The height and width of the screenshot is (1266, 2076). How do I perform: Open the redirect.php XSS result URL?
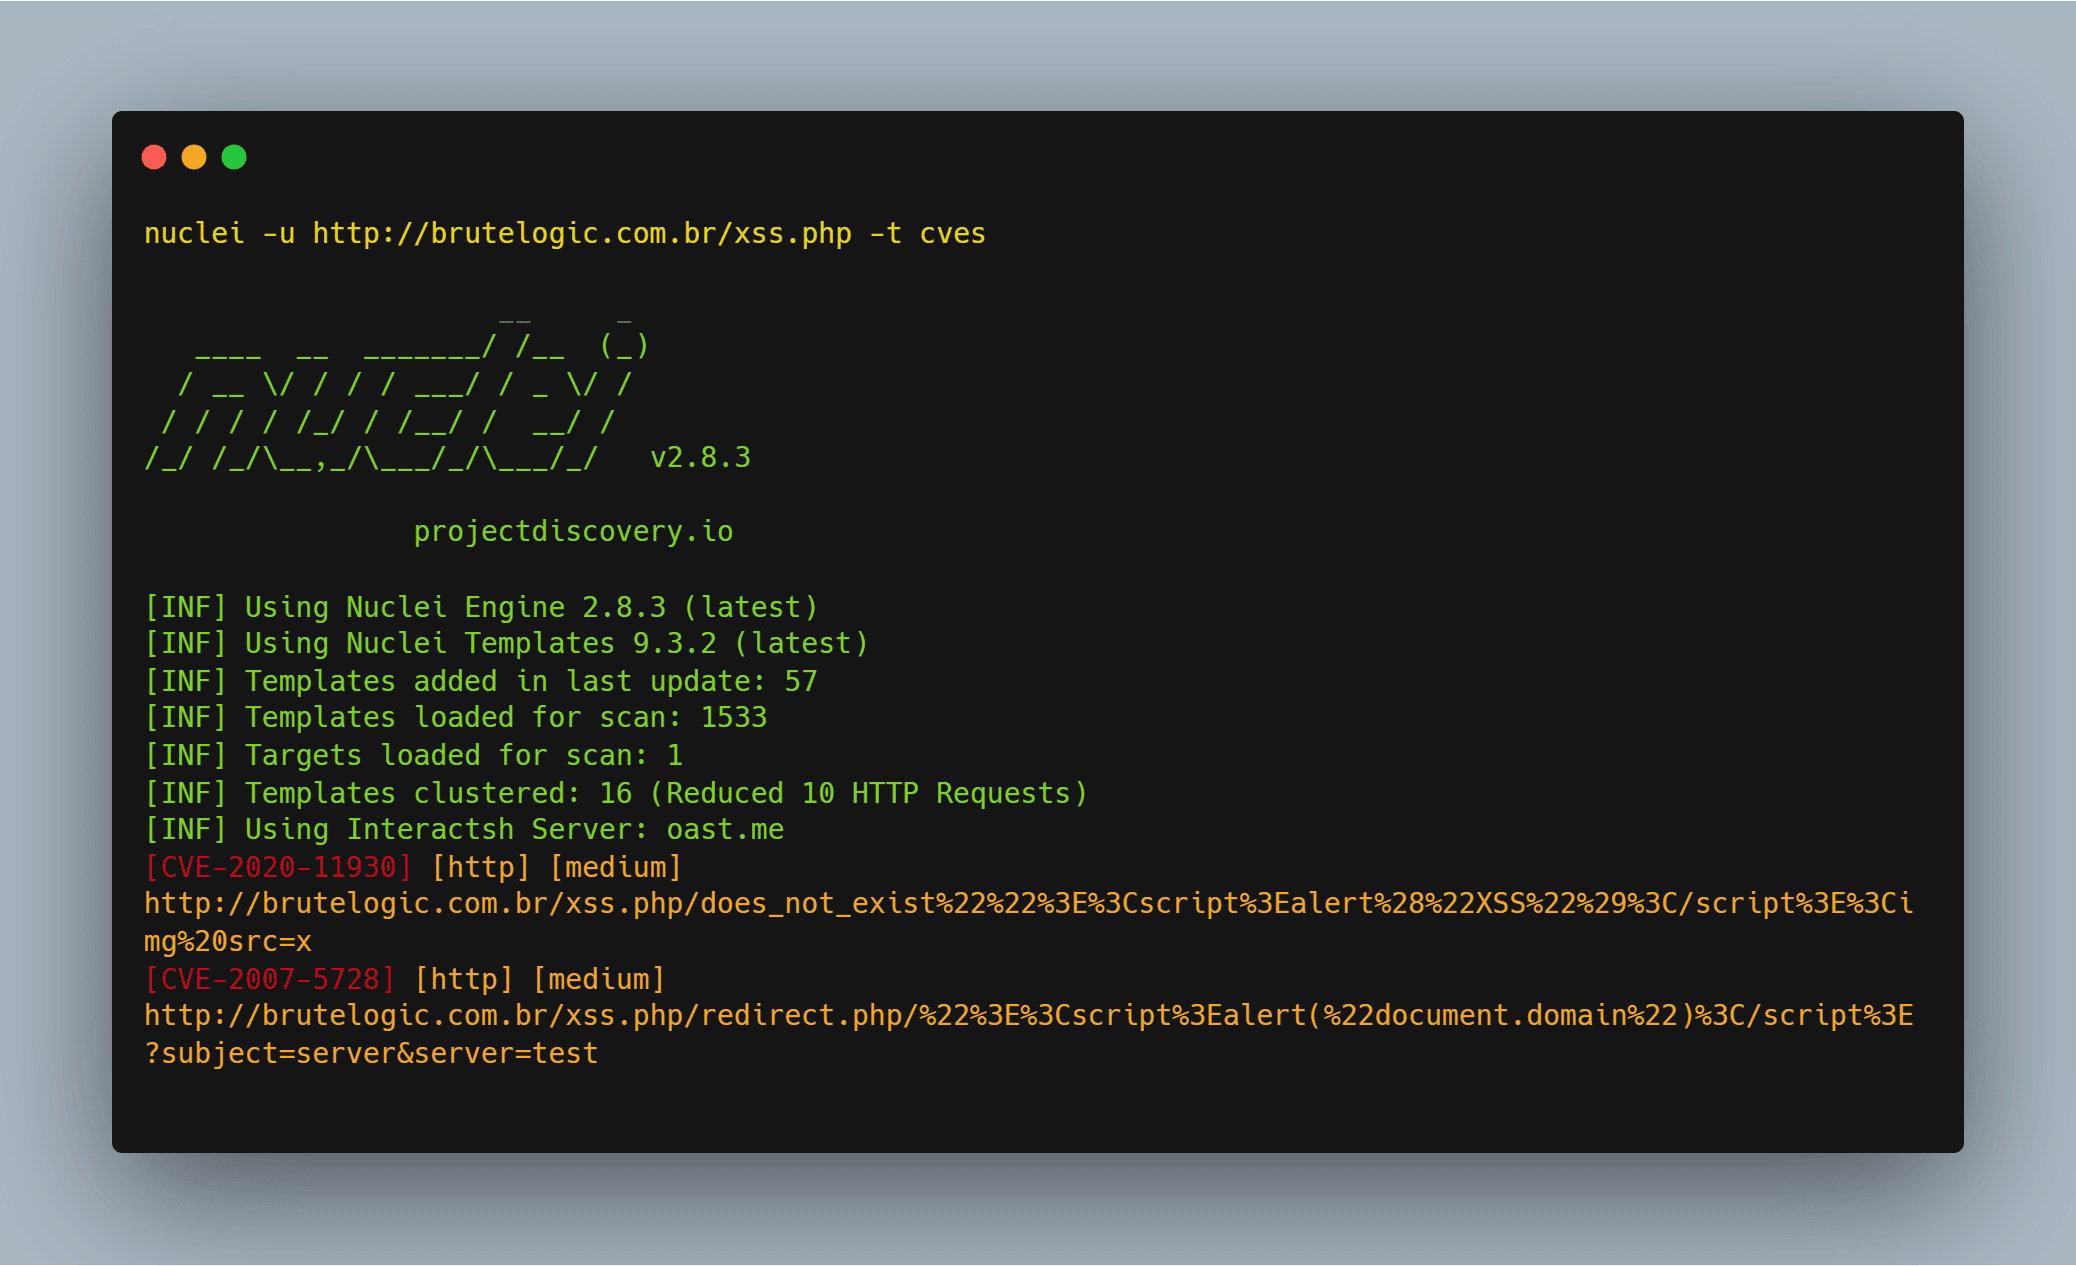tap(1028, 1016)
